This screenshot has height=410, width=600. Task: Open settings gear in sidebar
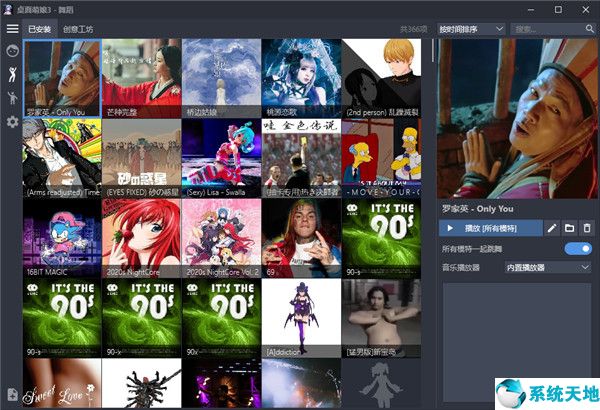(x=13, y=122)
